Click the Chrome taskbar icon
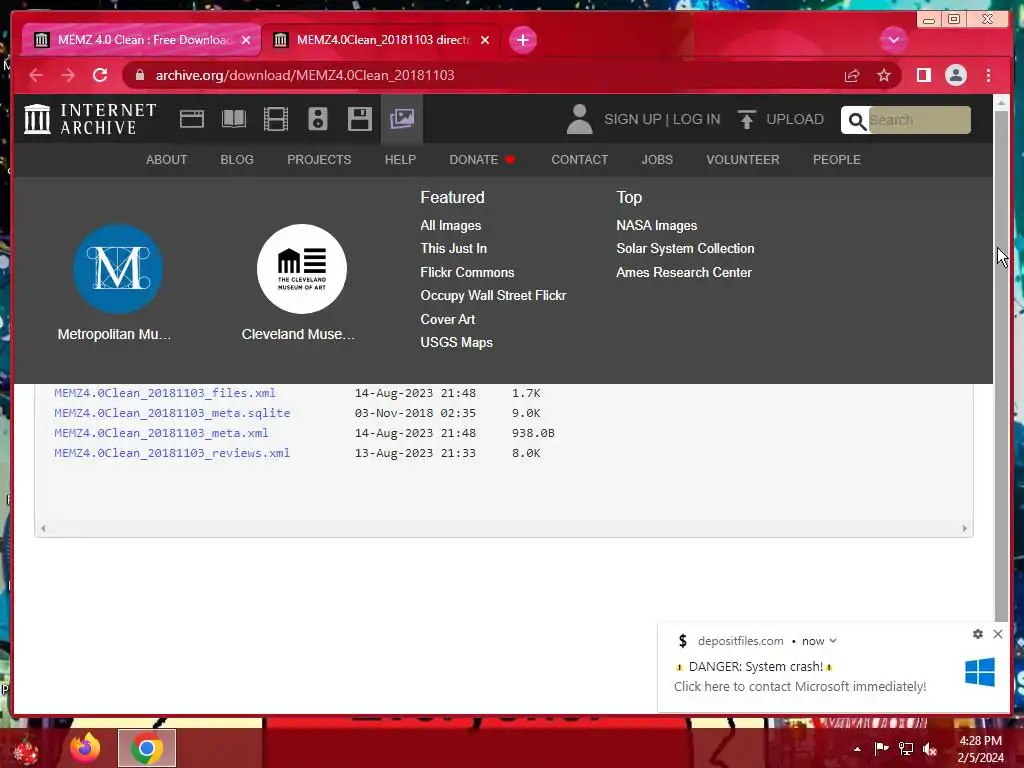Screen dimensions: 1024x768 pyautogui.click(x=147, y=748)
